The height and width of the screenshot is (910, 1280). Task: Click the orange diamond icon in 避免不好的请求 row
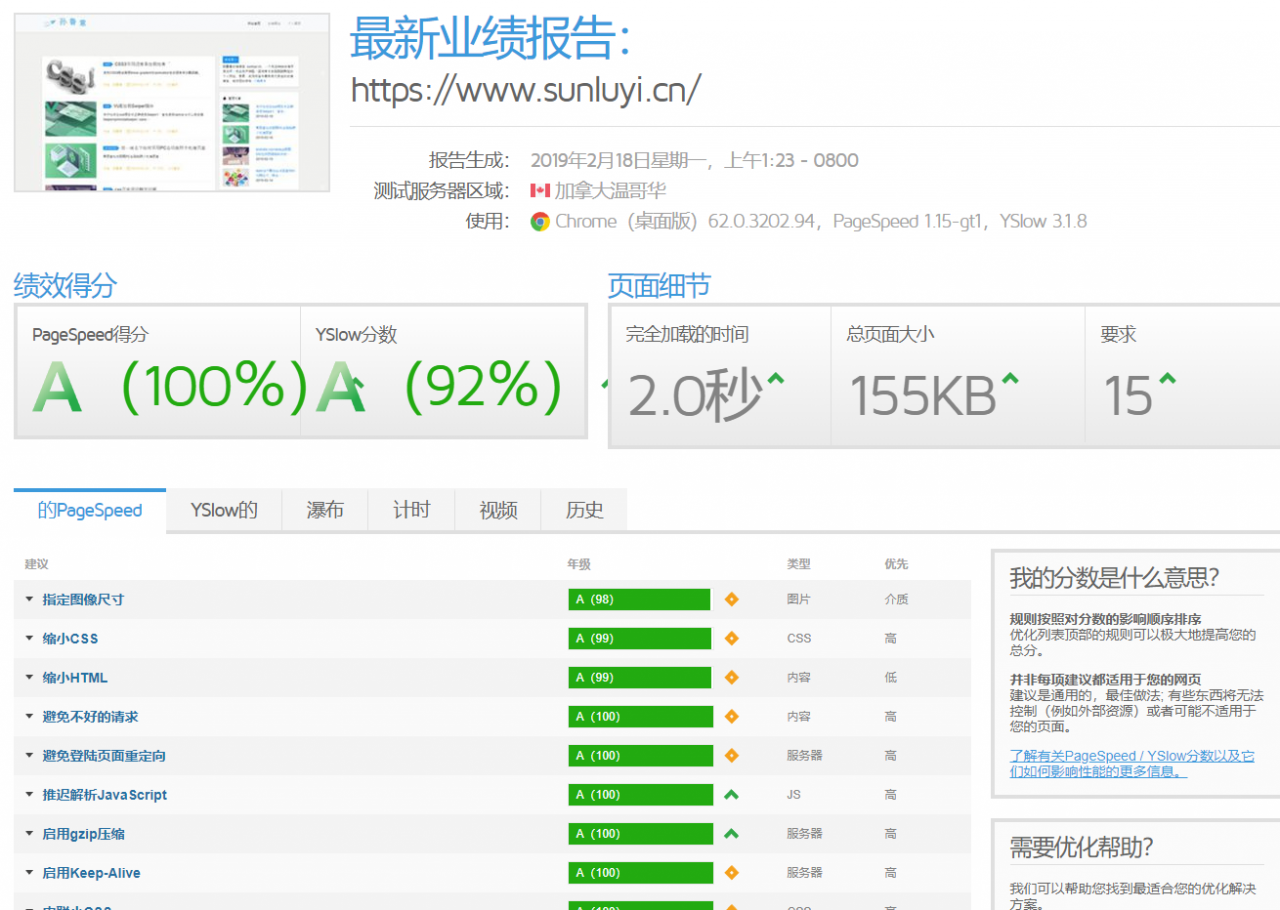click(731, 717)
